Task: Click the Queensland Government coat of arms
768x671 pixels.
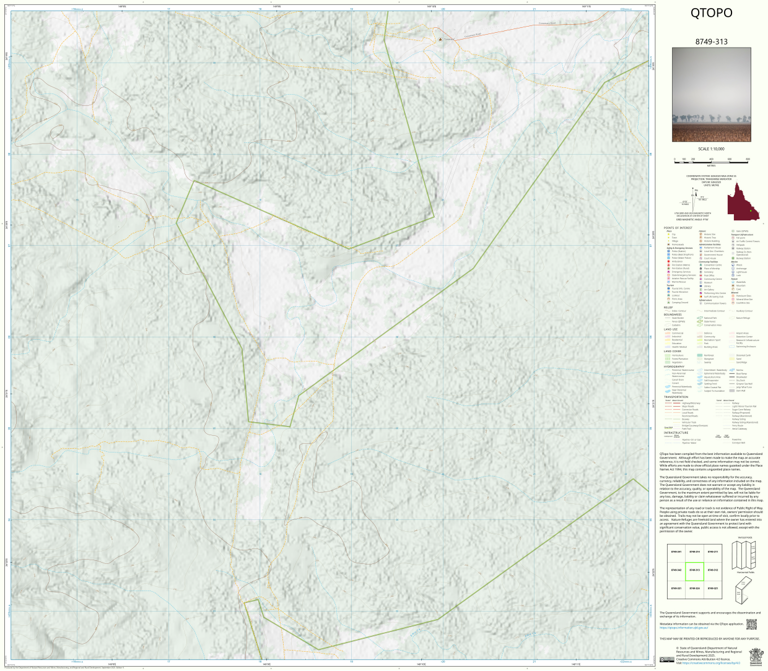Action: point(756,655)
